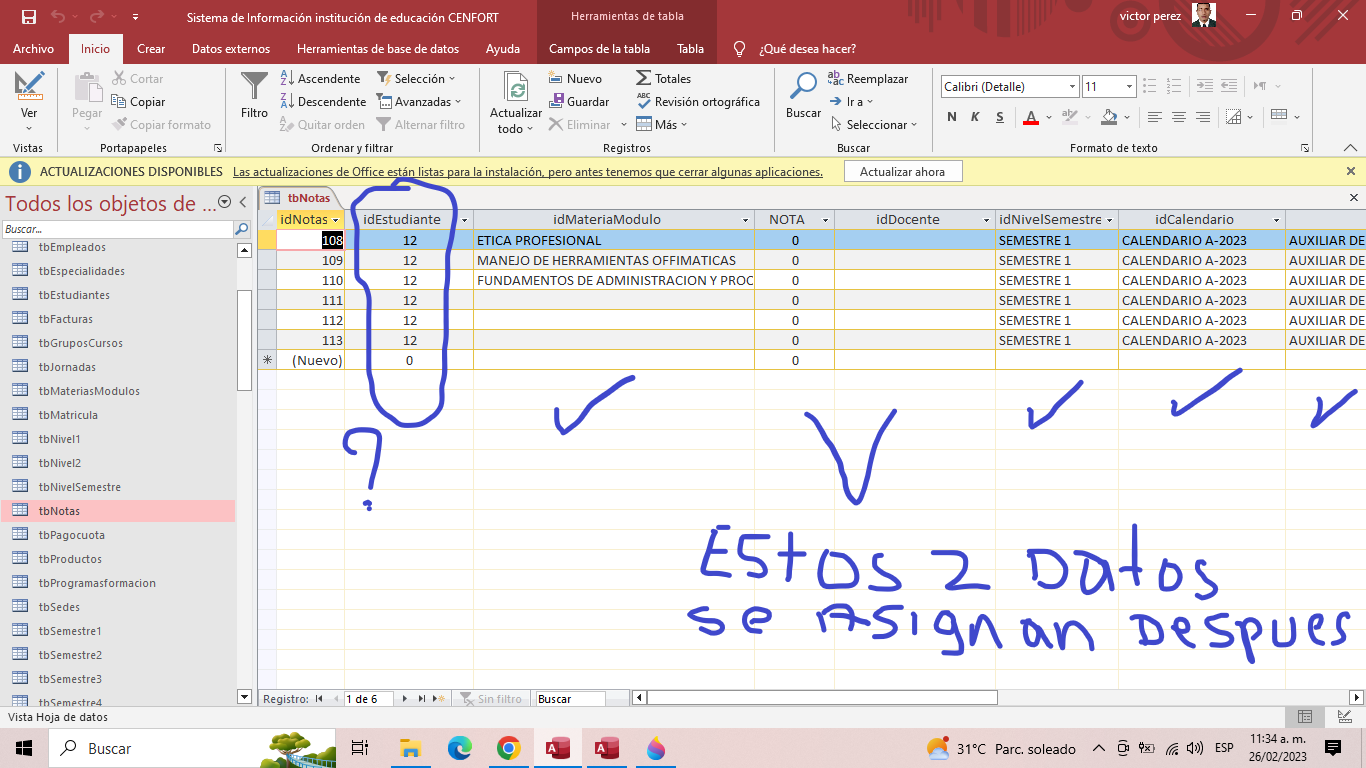
Task: Open Herramientas de base de datos tab
Action: pos(378,48)
